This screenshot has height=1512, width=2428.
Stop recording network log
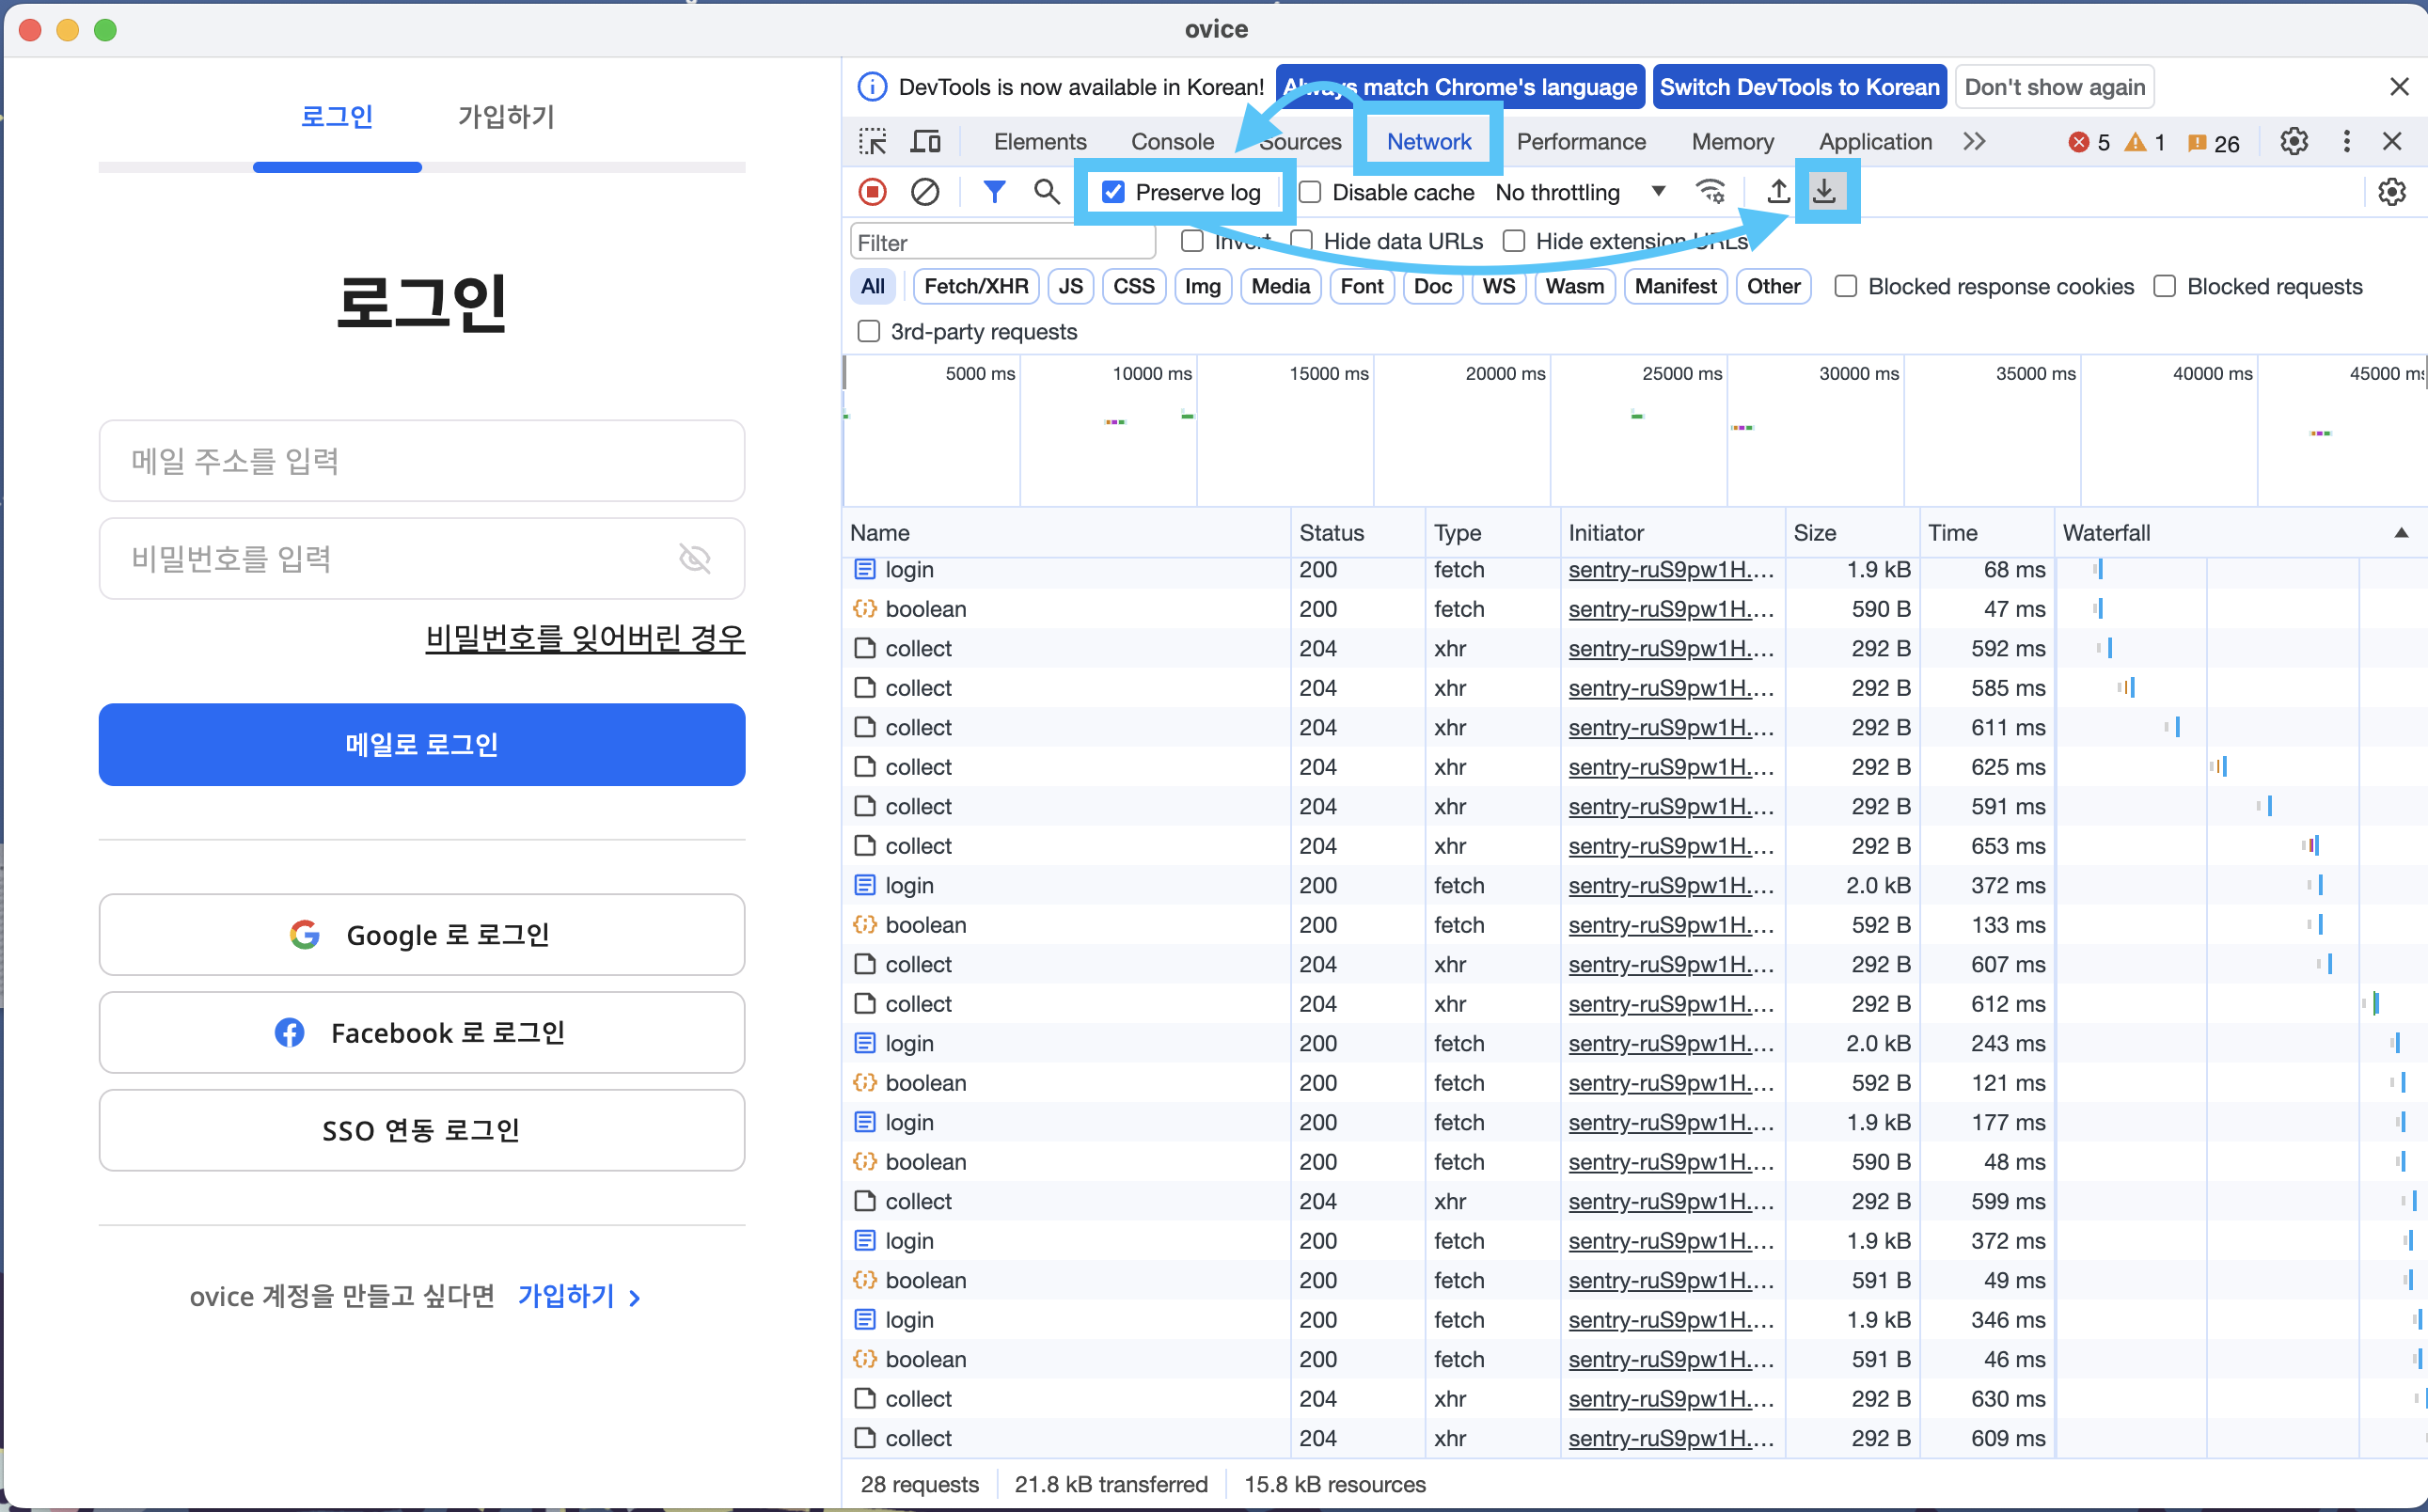[872, 191]
